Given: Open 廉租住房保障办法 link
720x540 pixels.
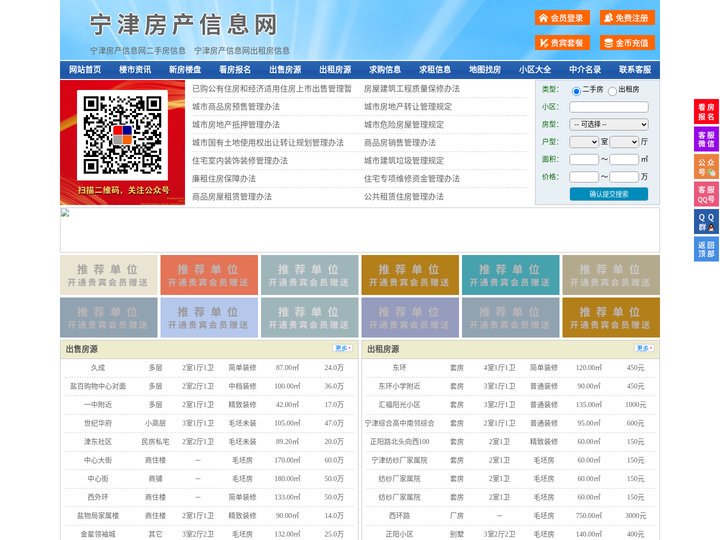Looking at the screenshot, I should pyautogui.click(x=224, y=179).
